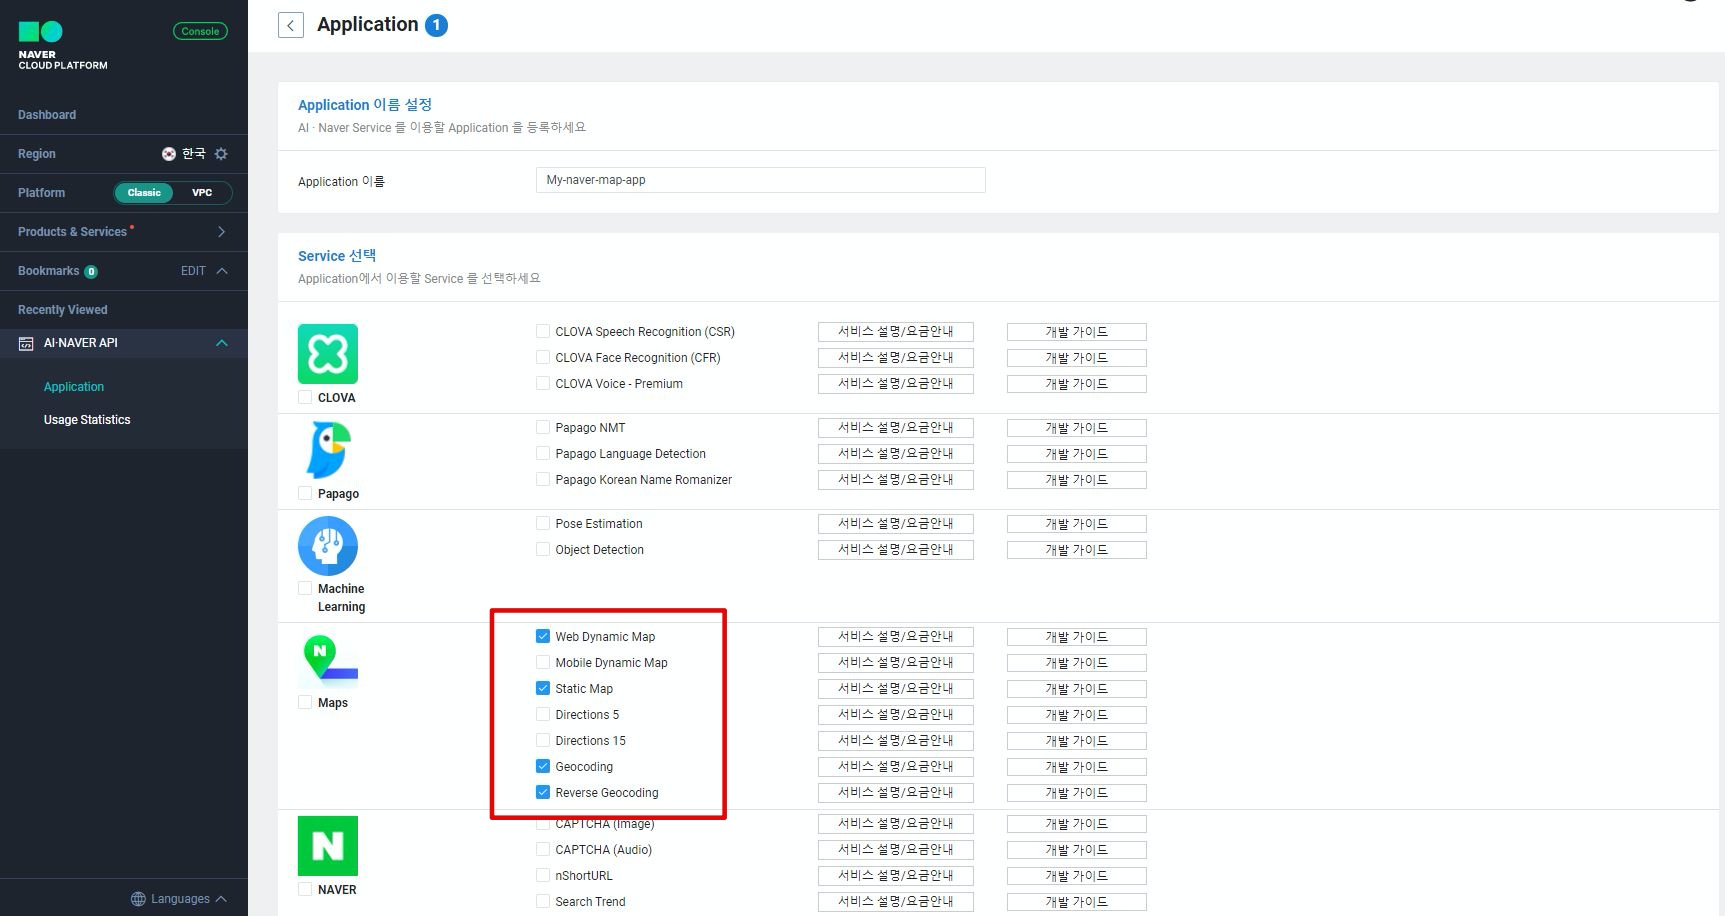
Task: Check CLOVA Speech Recognition (CSR)
Action: coord(543,331)
